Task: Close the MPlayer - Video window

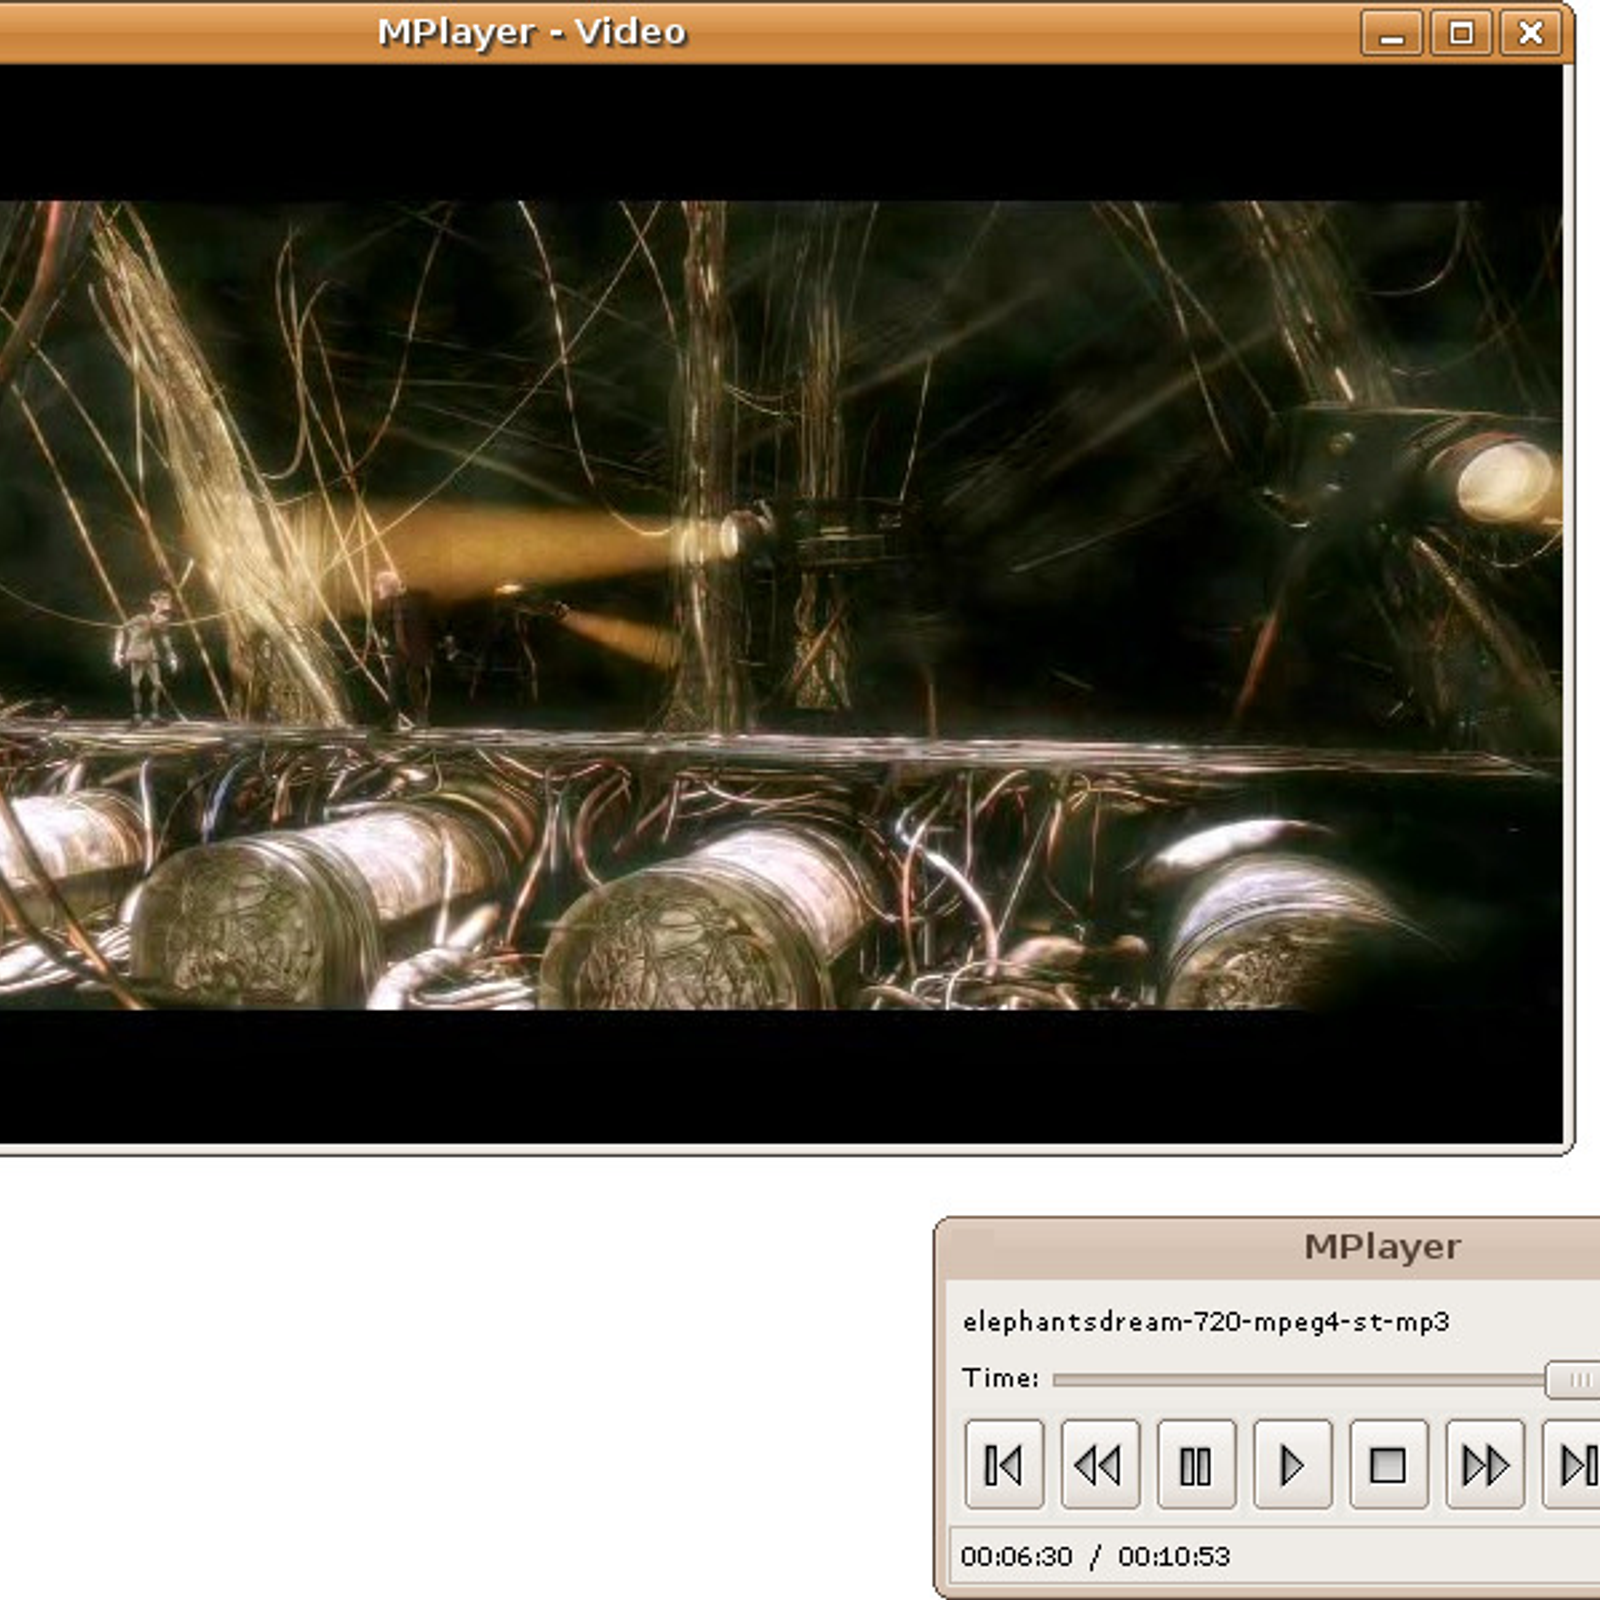Action: coord(1530,35)
